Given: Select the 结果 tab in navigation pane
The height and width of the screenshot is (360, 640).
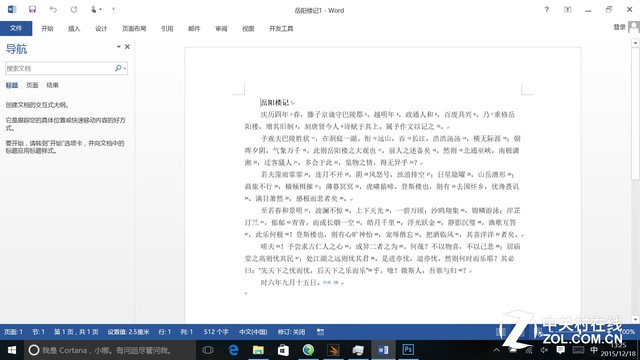Looking at the screenshot, I should pos(52,85).
